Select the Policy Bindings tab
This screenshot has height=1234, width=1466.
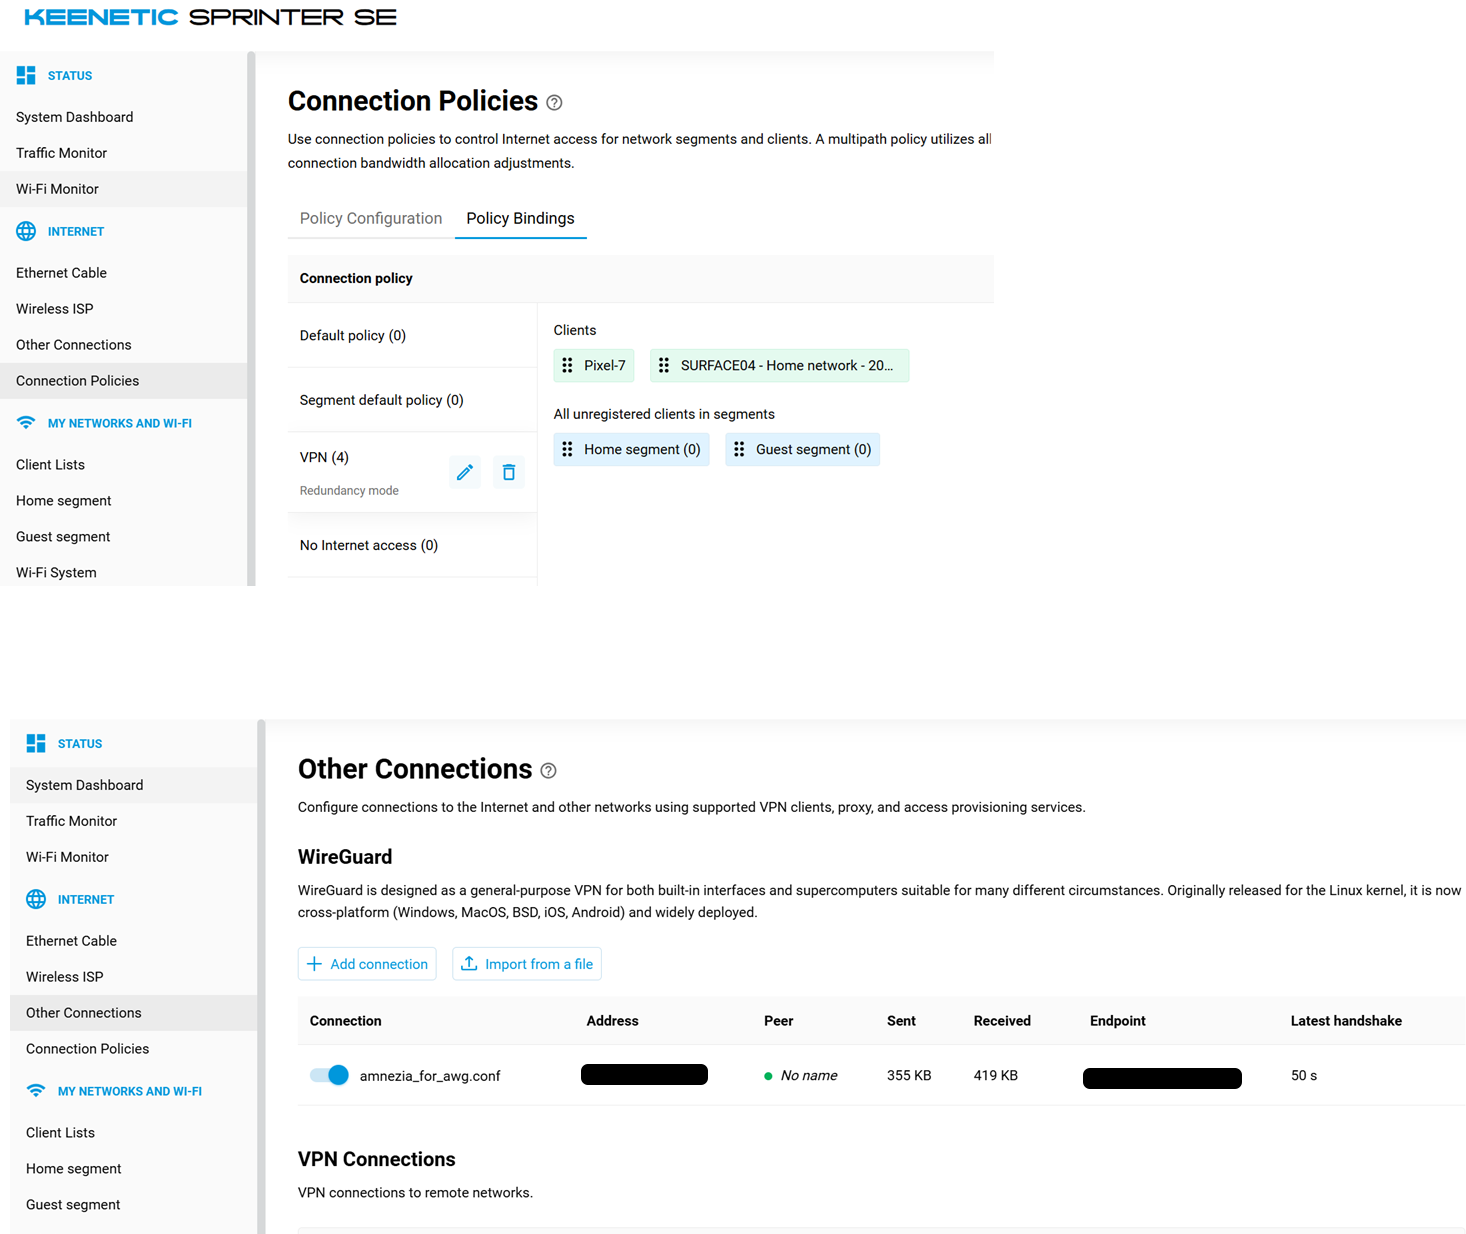tap(520, 218)
